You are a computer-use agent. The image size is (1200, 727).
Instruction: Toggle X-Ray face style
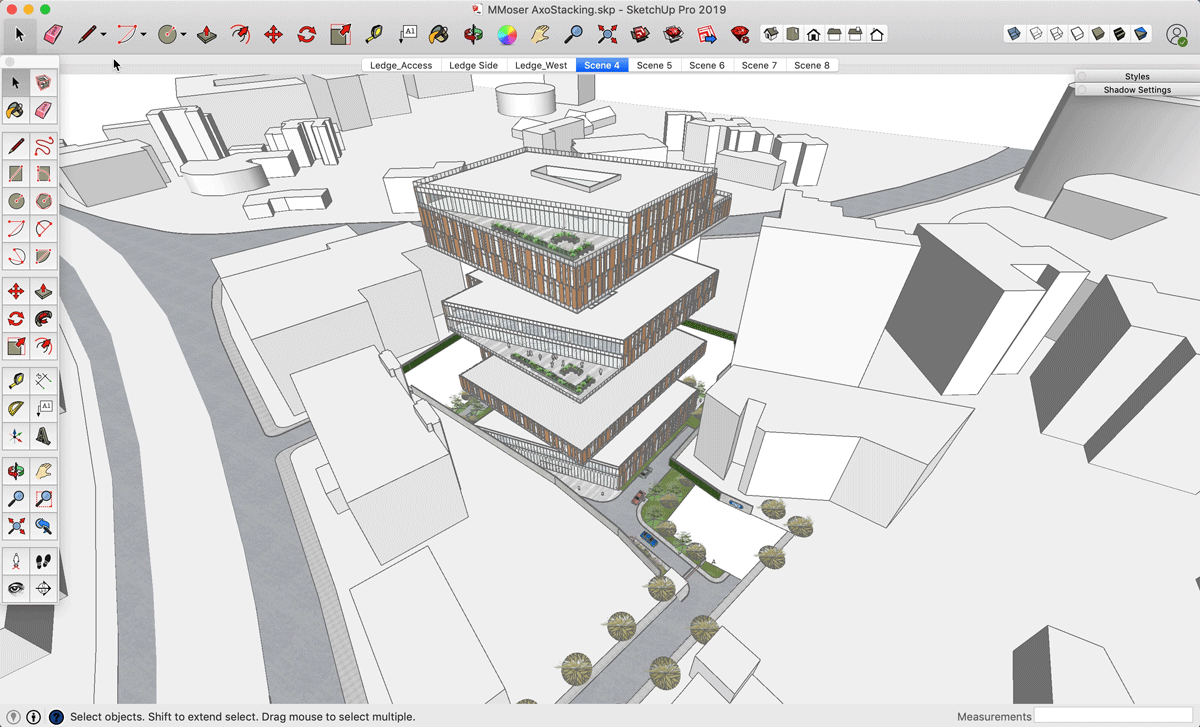pos(1014,34)
